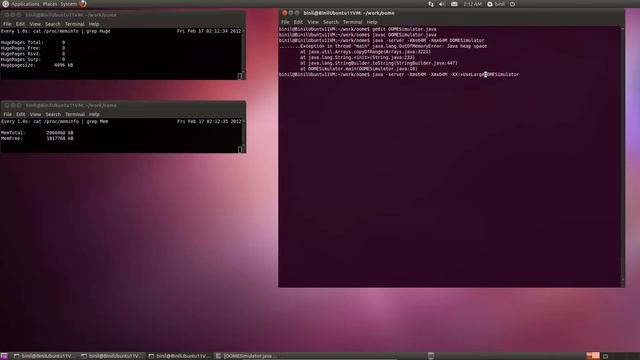Click the HugePages_Free value row
Viewport: 640px width, 360px height.
pyautogui.click(x=33, y=48)
